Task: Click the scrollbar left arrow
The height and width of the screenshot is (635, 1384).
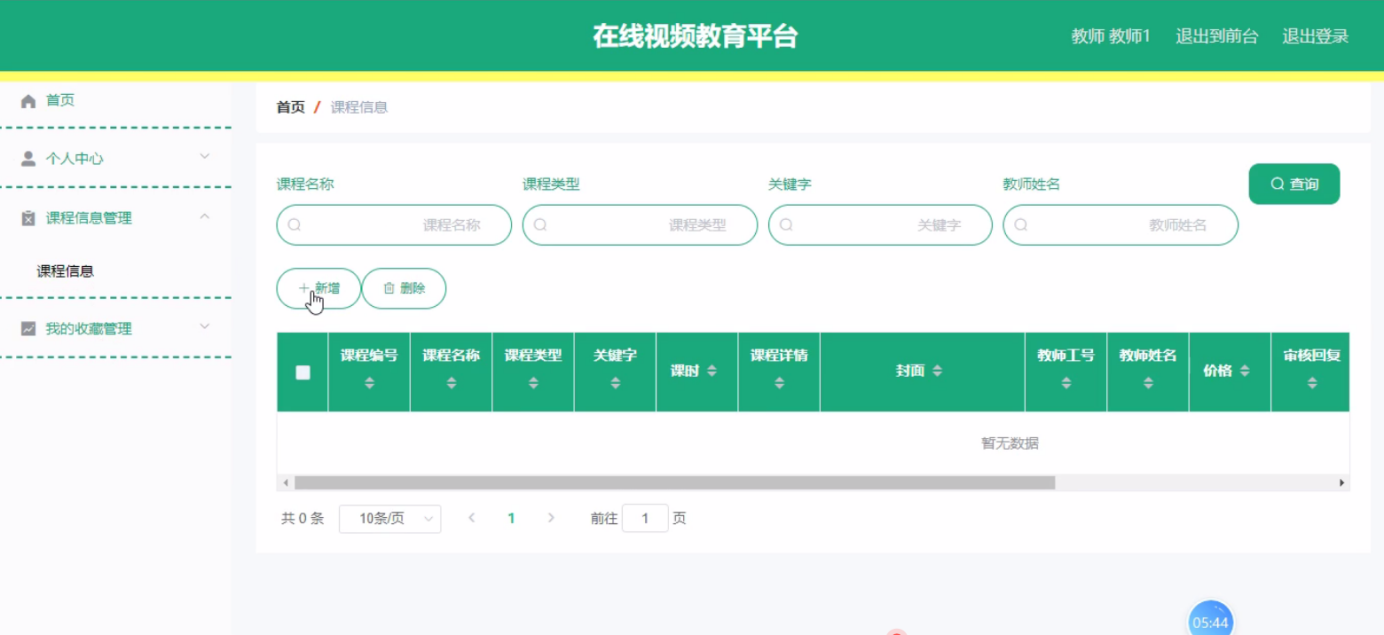Action: click(x=285, y=483)
